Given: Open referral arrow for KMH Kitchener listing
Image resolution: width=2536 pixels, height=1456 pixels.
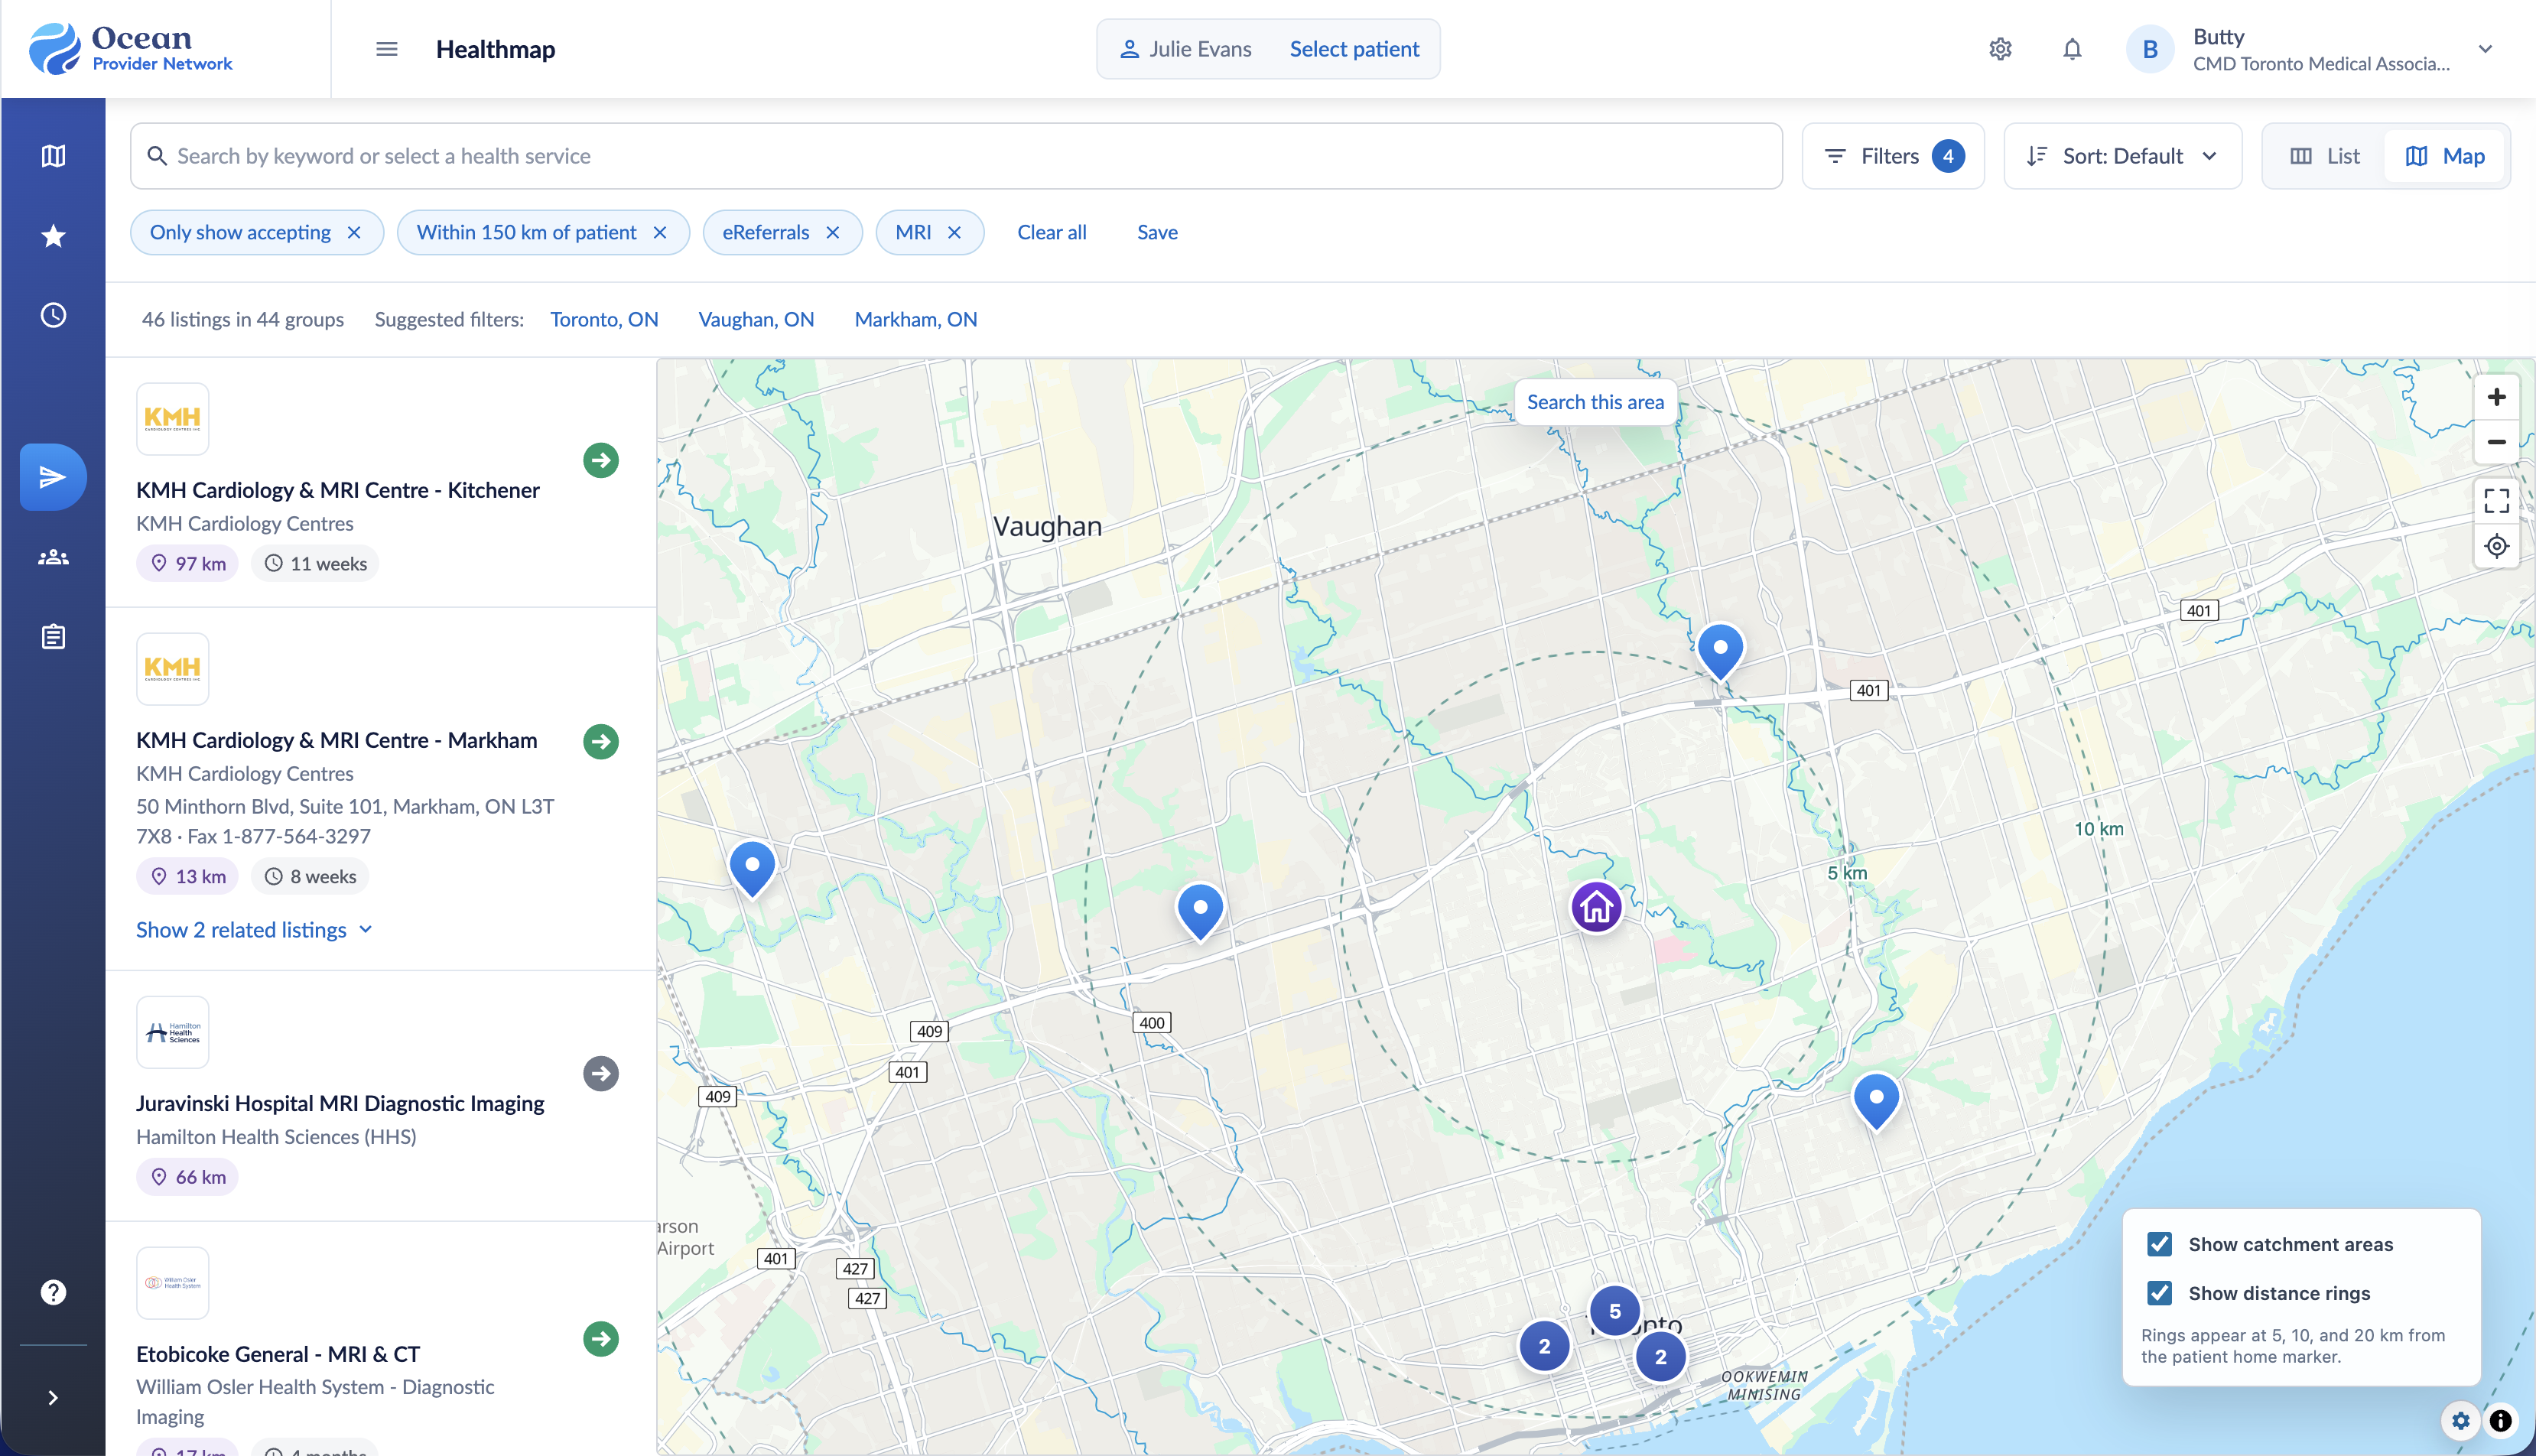Looking at the screenshot, I should click(x=601, y=460).
